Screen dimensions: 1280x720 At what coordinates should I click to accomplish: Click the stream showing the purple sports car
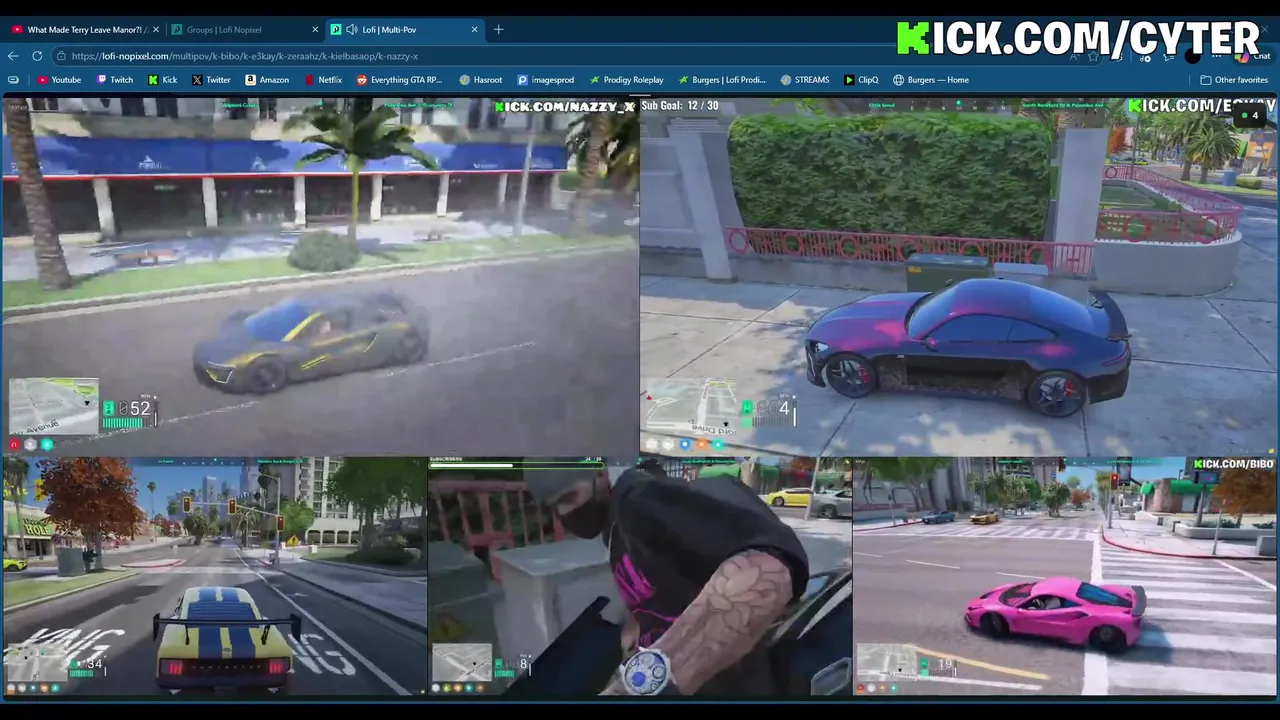[x=959, y=276]
